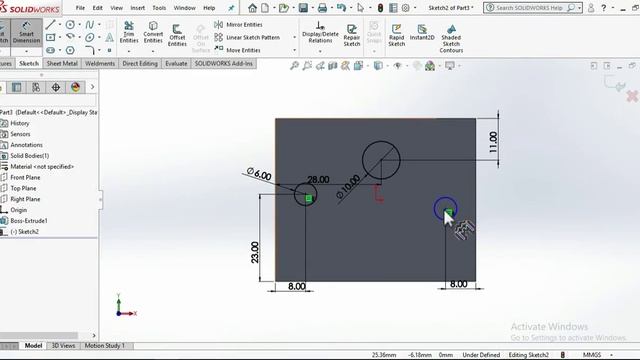Click the Undo icon
This screenshot has width=640, height=360.
(341, 8)
